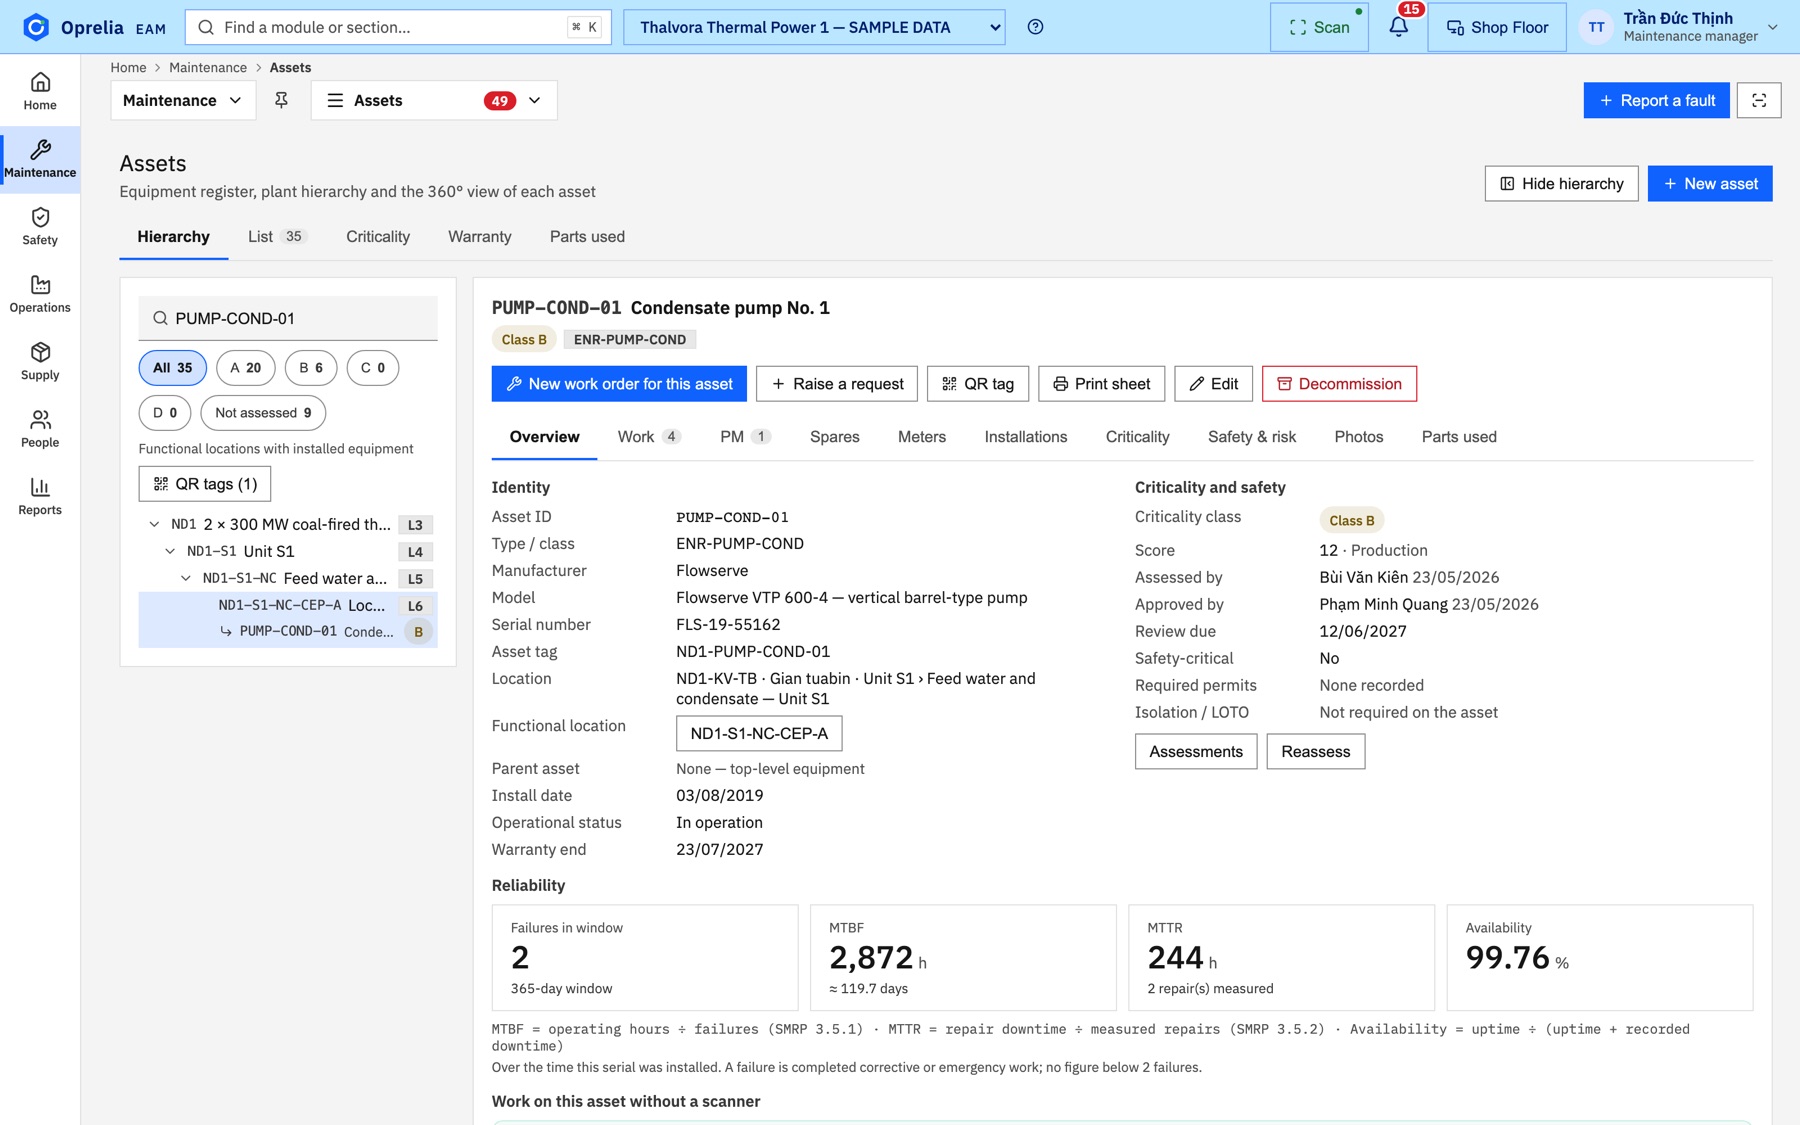The width and height of the screenshot is (1800, 1125).
Task: Click the Scan button in top bar
Action: click(x=1319, y=27)
